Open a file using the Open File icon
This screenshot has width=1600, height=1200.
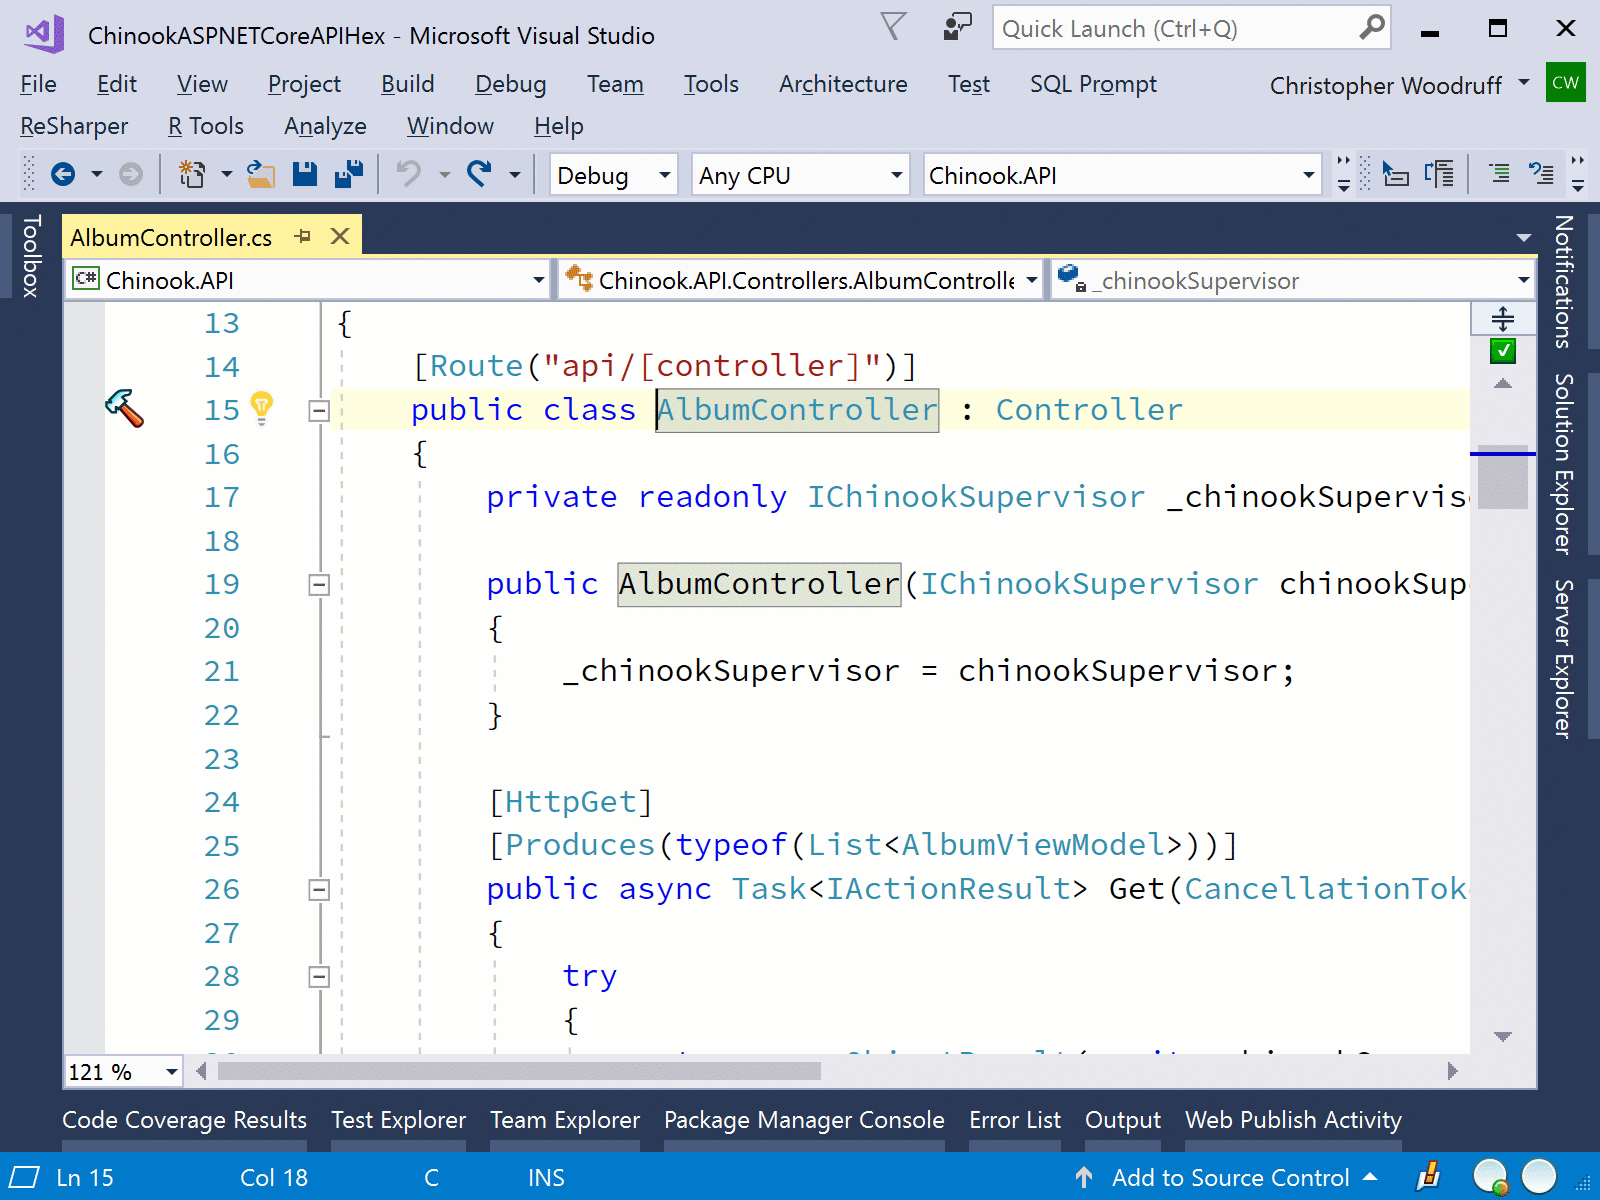coord(262,173)
